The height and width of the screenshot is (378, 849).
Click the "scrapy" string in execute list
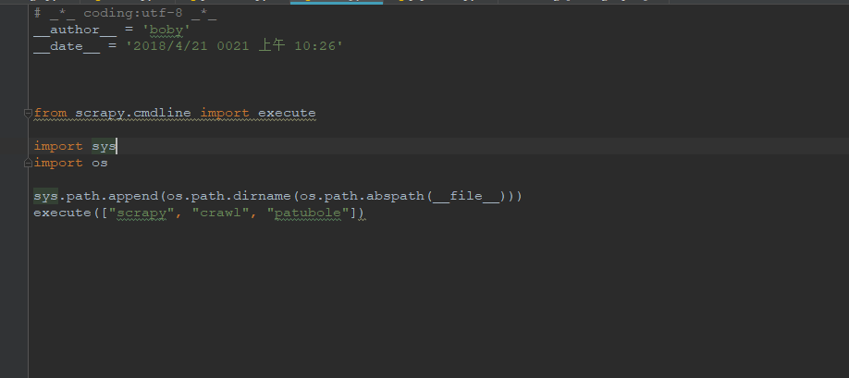141,213
